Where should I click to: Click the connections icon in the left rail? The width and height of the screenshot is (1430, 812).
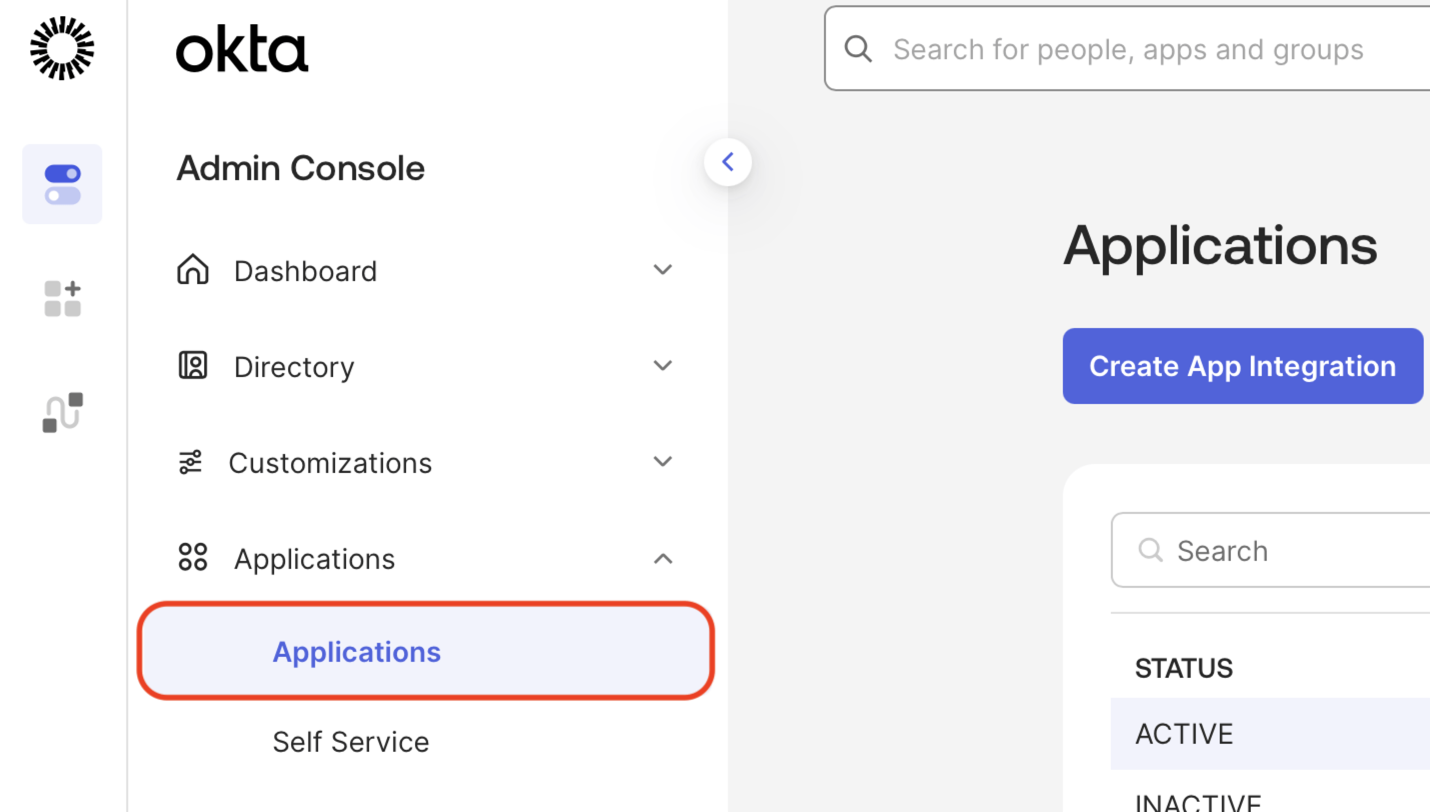point(62,410)
